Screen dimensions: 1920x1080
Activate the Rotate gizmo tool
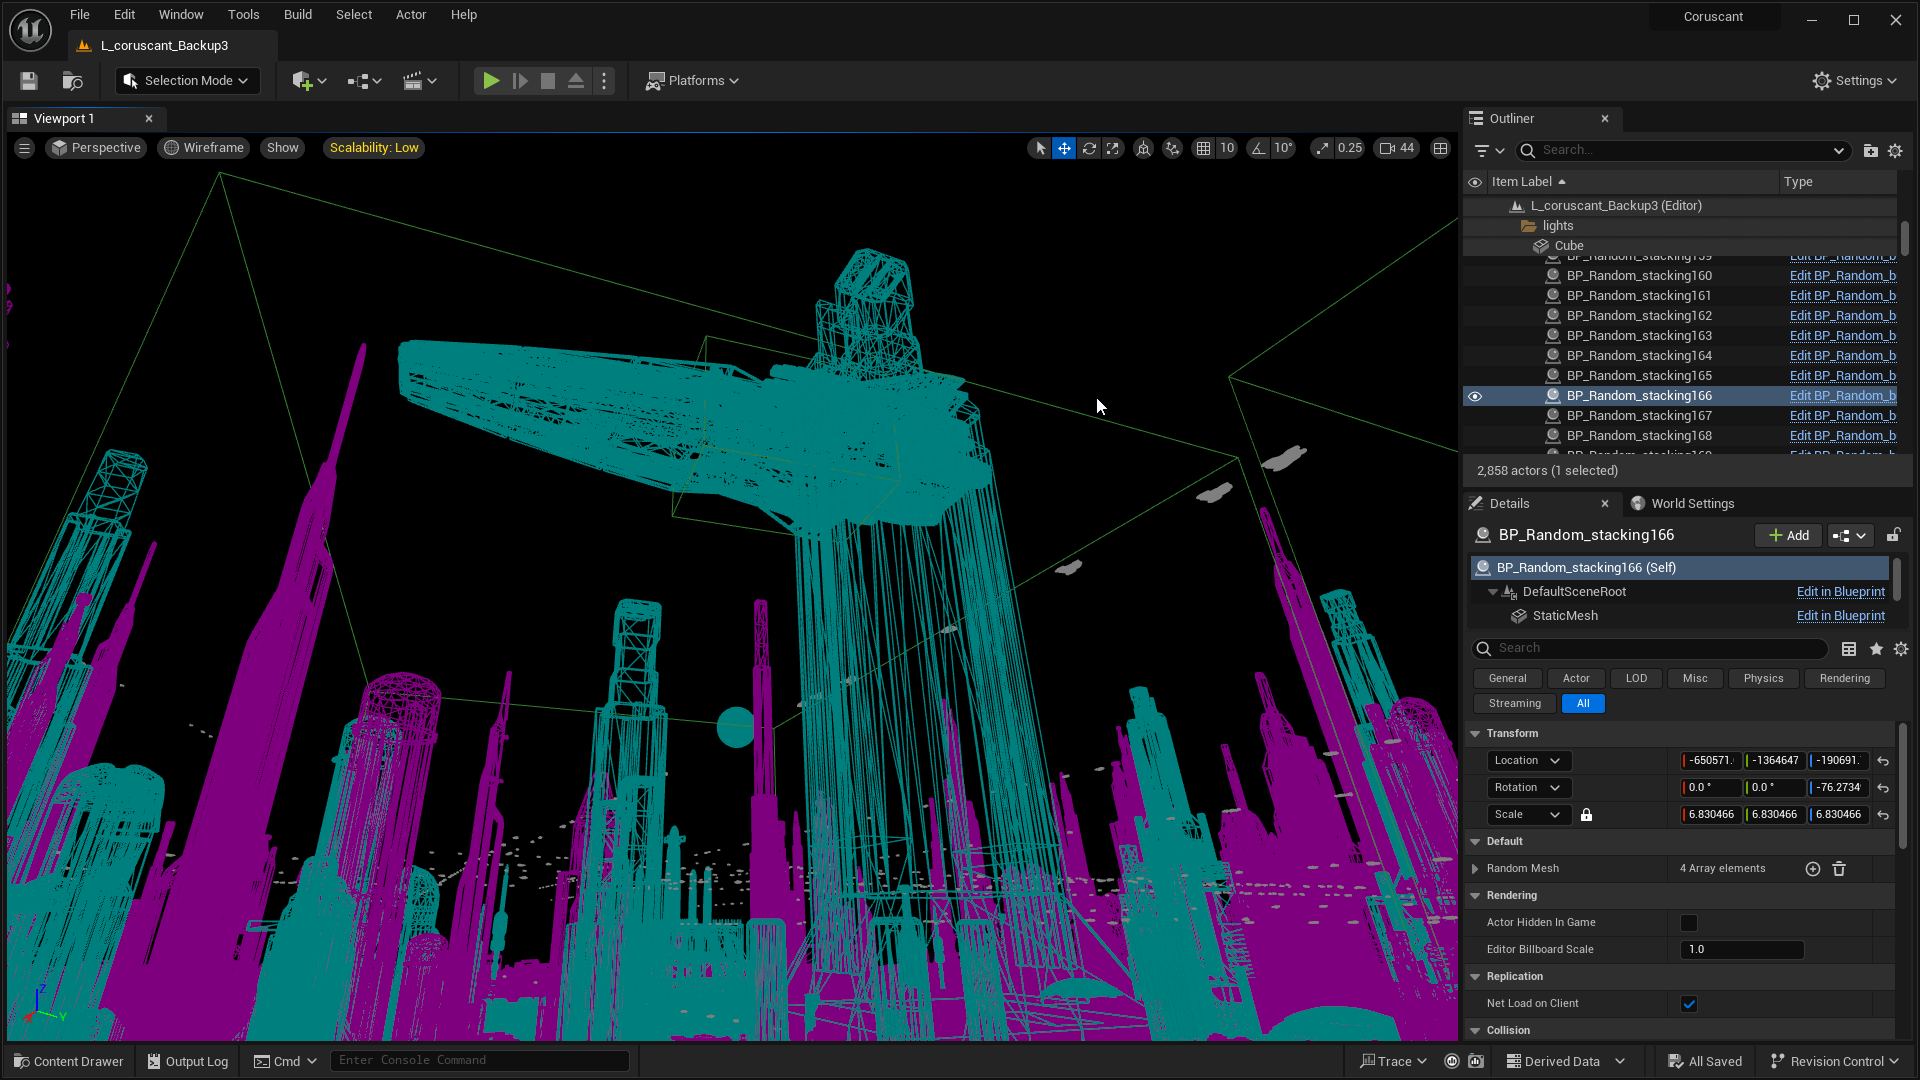point(1089,148)
